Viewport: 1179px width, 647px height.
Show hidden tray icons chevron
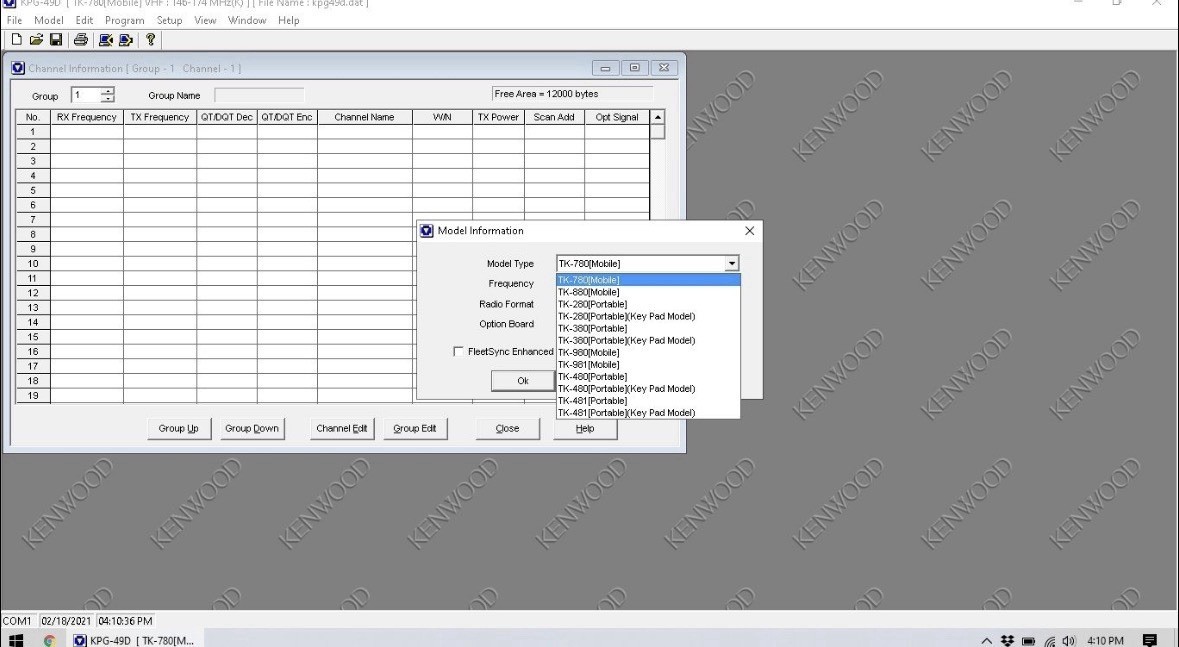987,641
